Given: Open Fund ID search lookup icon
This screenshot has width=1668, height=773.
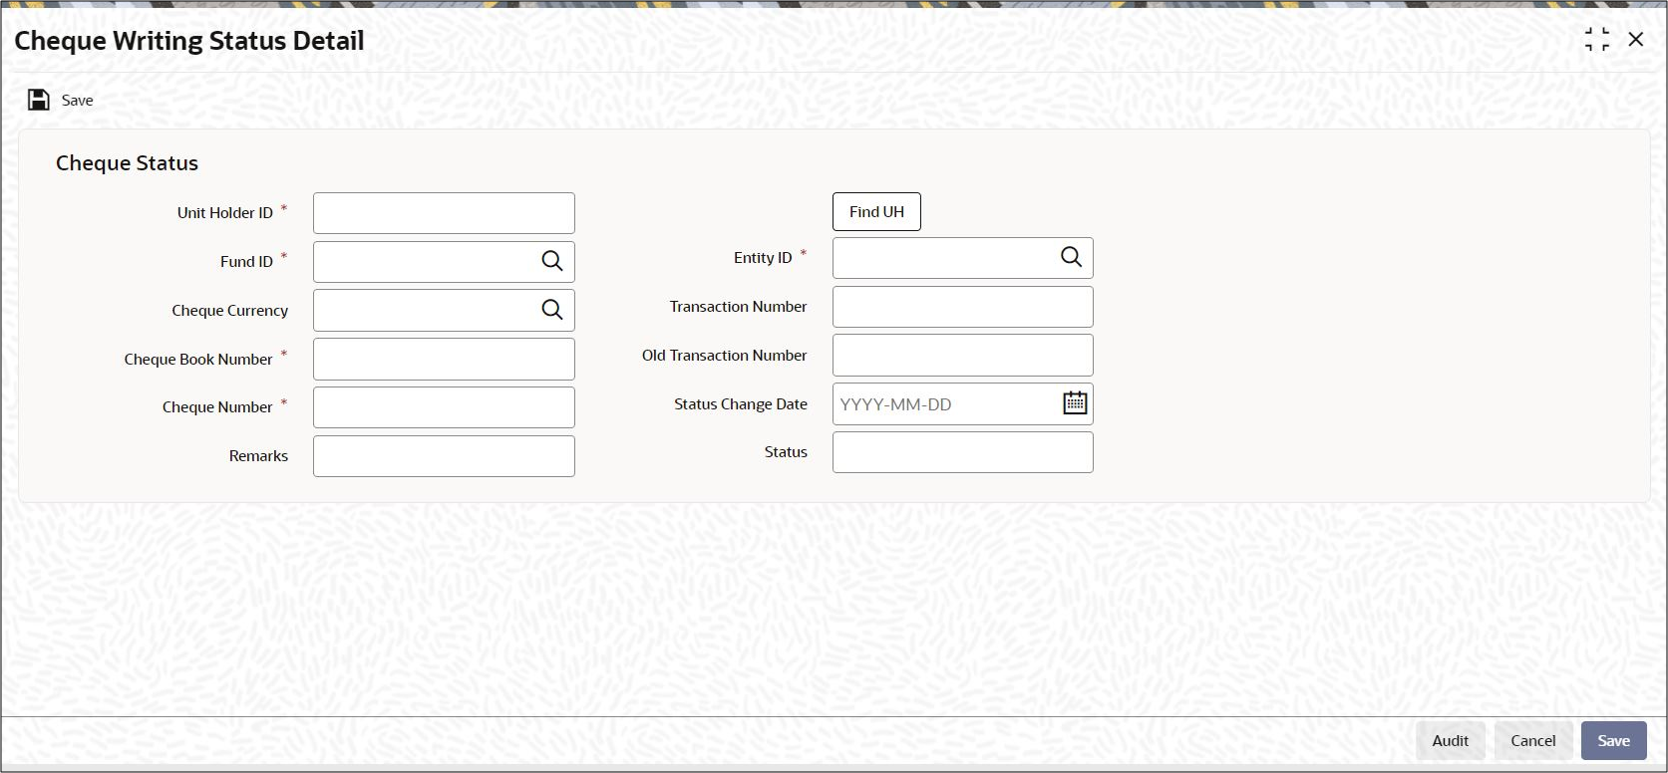Looking at the screenshot, I should click(x=552, y=261).
